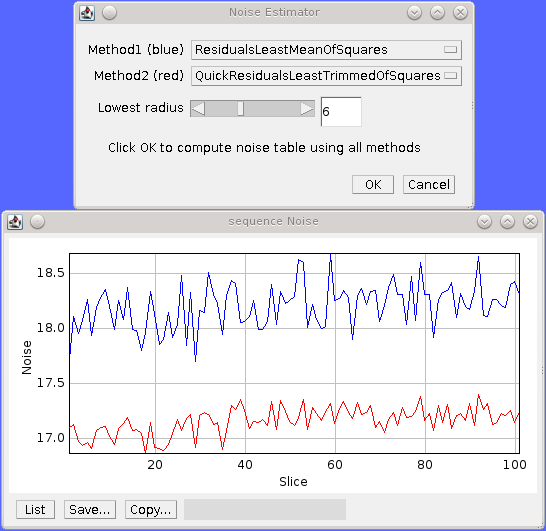546x531 pixels.
Task: Minimize the Noise Estimator window
Action: pos(414,13)
